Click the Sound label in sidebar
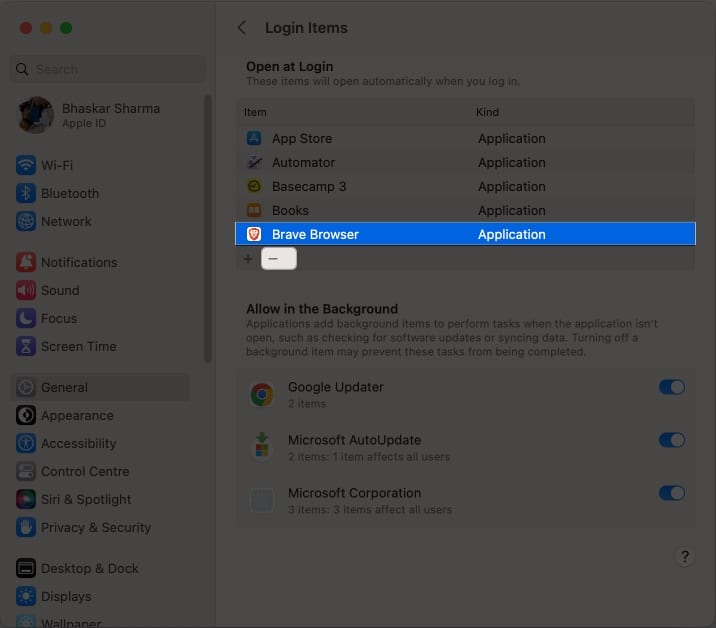 (60, 290)
